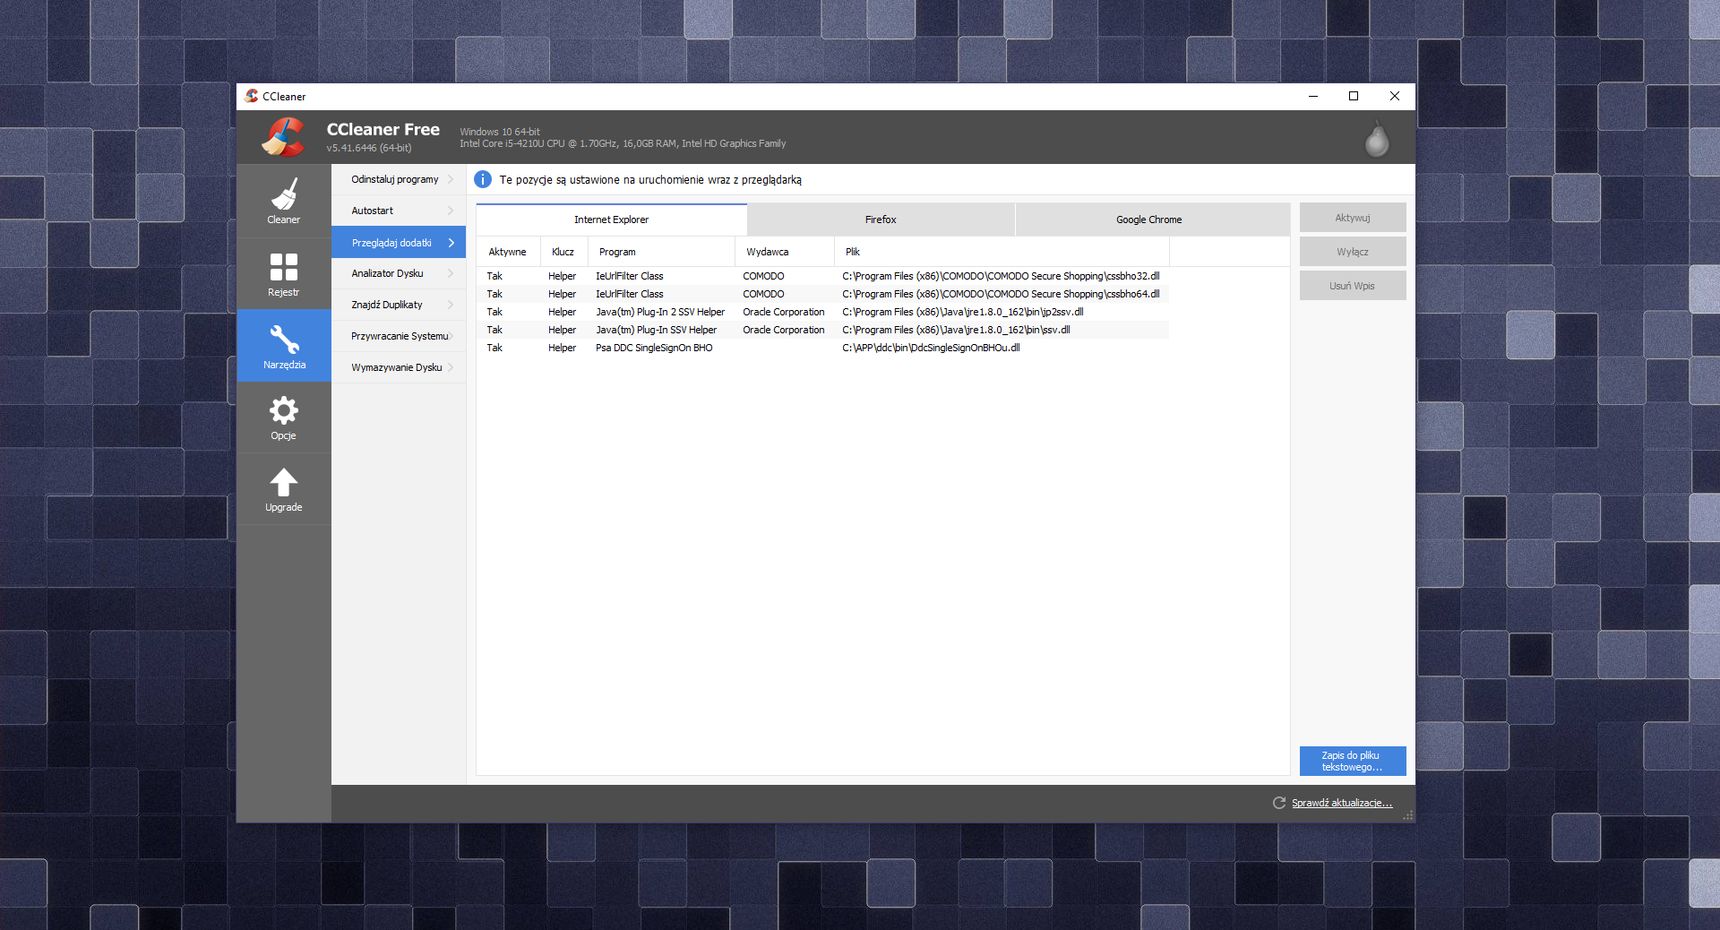Click the first COMODO publisher cell

763,276
